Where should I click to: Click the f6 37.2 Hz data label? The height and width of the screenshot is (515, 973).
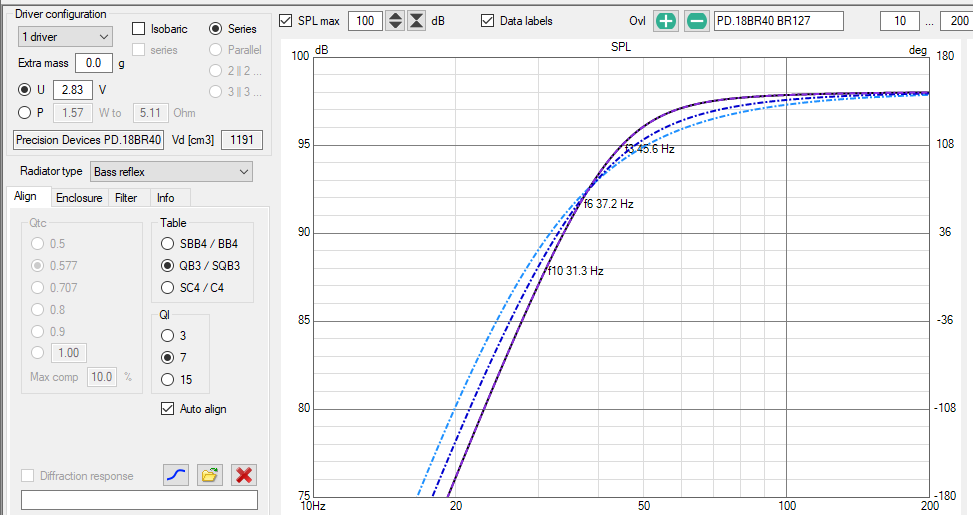609,204
